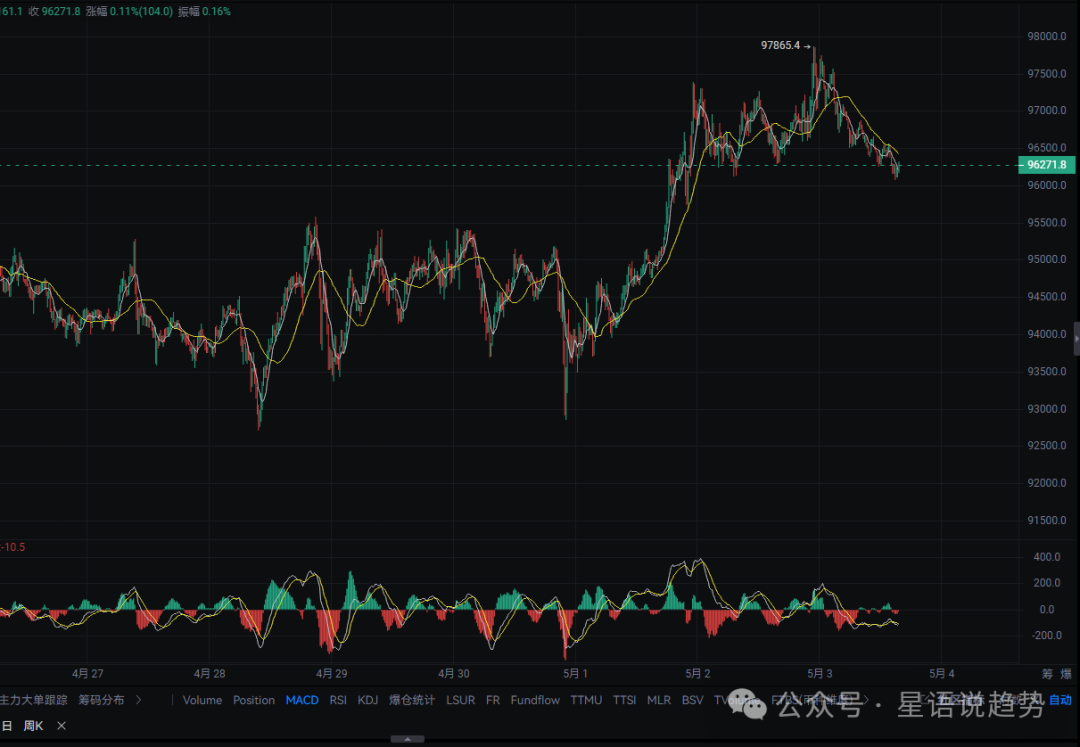This screenshot has height=747, width=1080.
Task: Click the 91500.0 price axis label
Action: (1047, 520)
